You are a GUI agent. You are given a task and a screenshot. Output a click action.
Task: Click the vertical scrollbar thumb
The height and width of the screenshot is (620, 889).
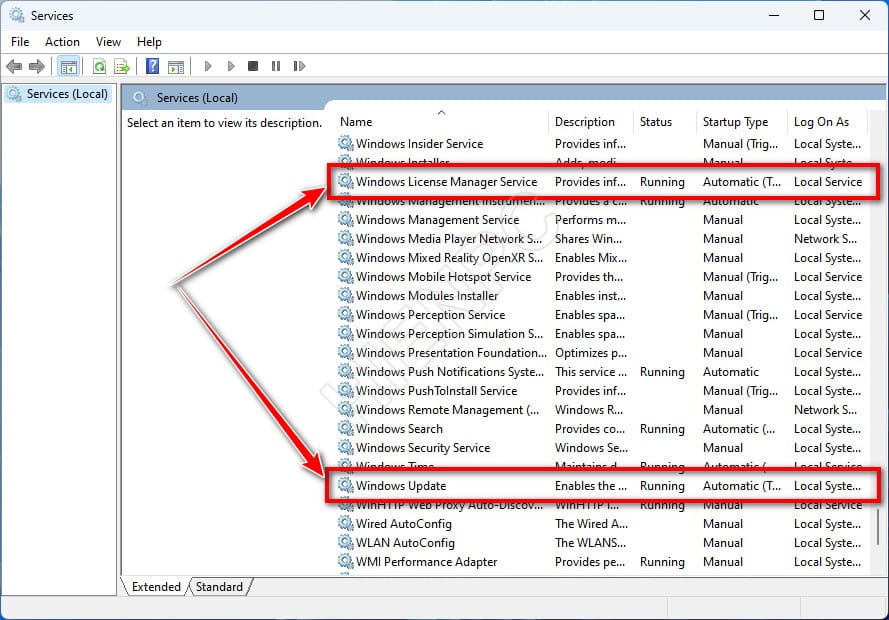(x=878, y=526)
